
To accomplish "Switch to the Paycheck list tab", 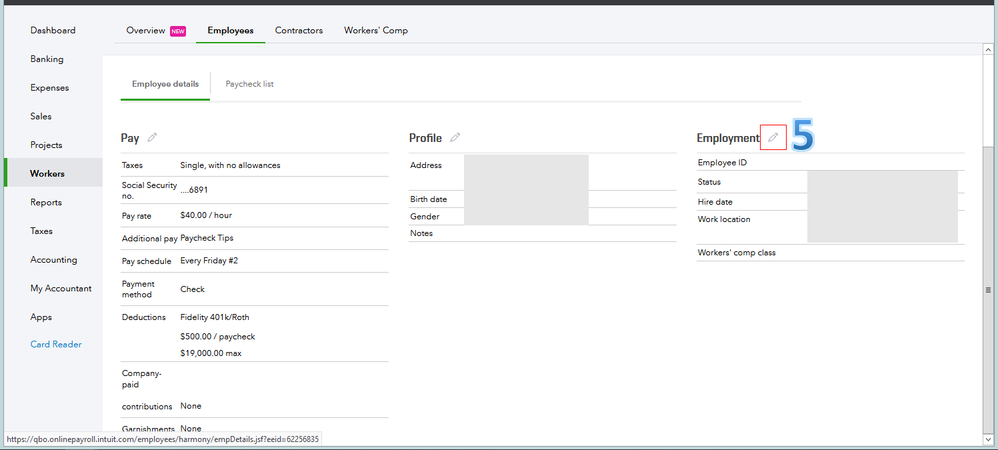I will point(250,84).
